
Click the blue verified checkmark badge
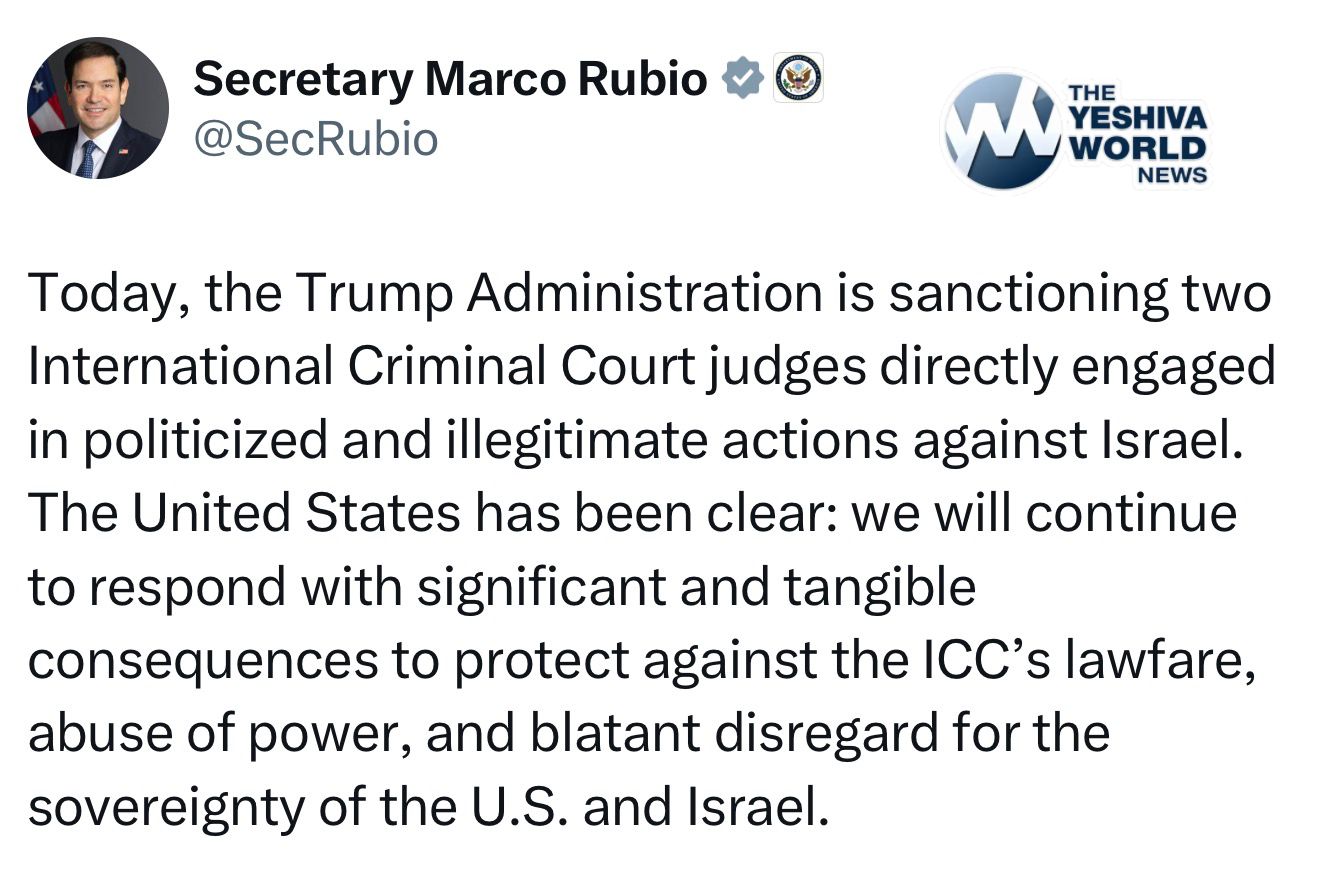tap(743, 78)
